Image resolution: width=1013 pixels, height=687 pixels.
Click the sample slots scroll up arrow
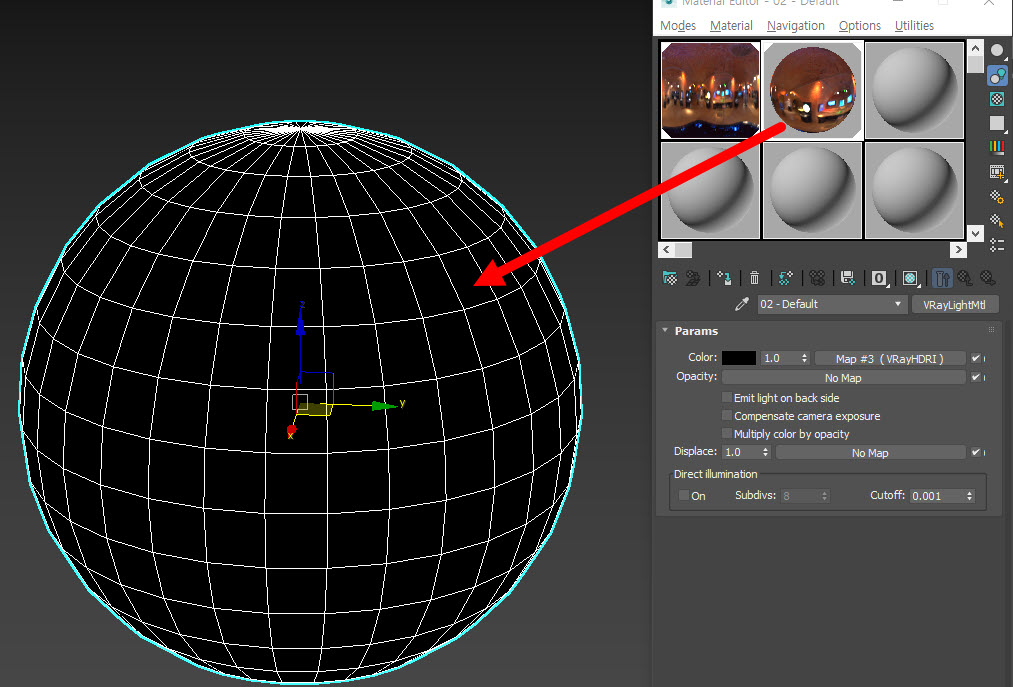tap(976, 48)
